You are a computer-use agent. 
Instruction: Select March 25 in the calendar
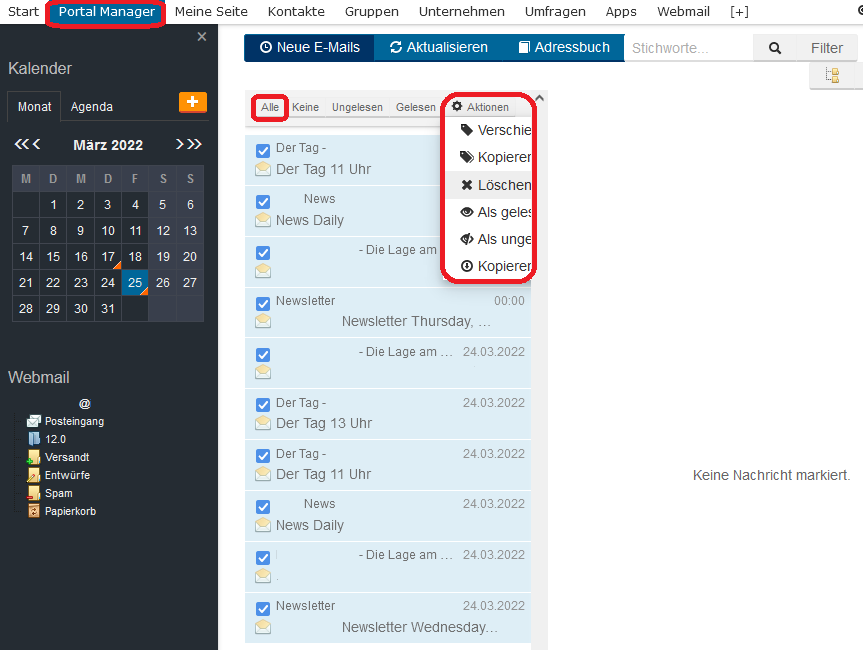click(x=135, y=282)
